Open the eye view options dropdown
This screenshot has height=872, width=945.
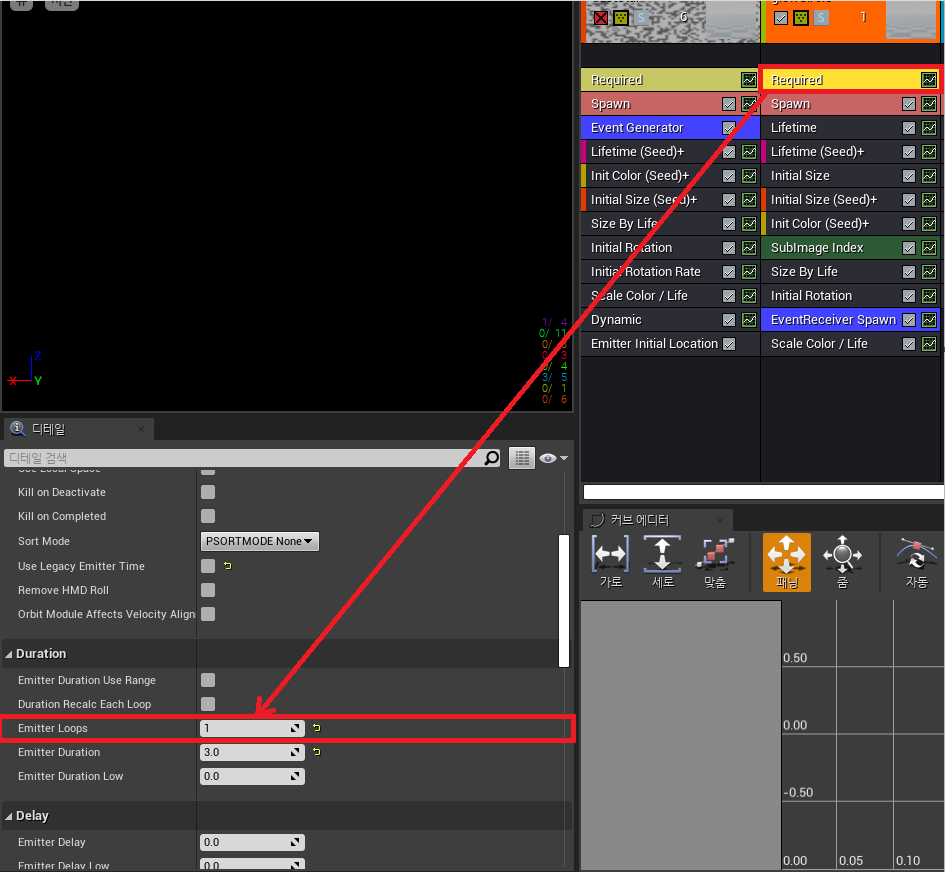coord(553,458)
